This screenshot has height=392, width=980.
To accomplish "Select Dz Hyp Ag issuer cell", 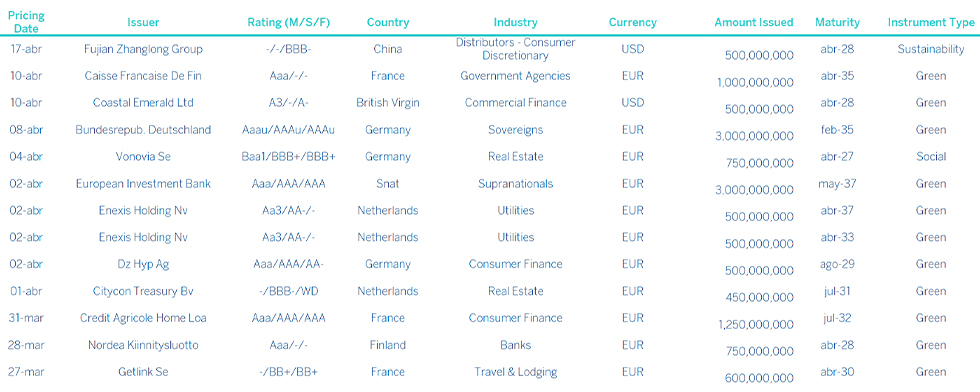I will click(143, 264).
